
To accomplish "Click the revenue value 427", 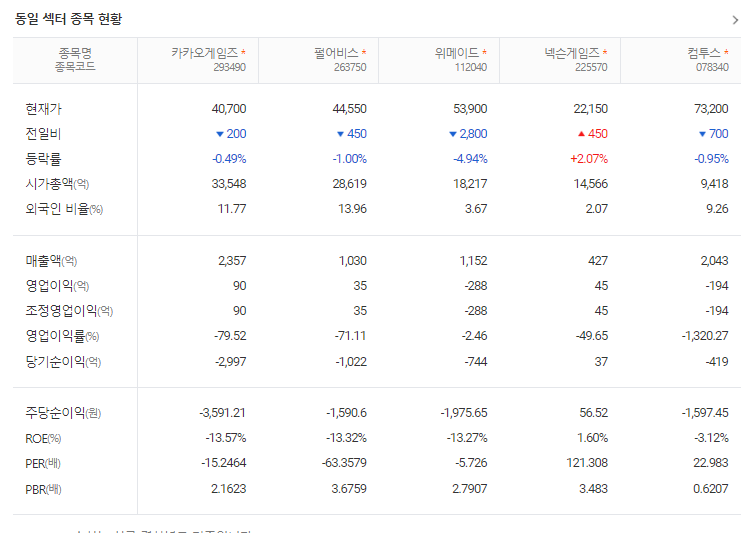I will (x=598, y=261).
